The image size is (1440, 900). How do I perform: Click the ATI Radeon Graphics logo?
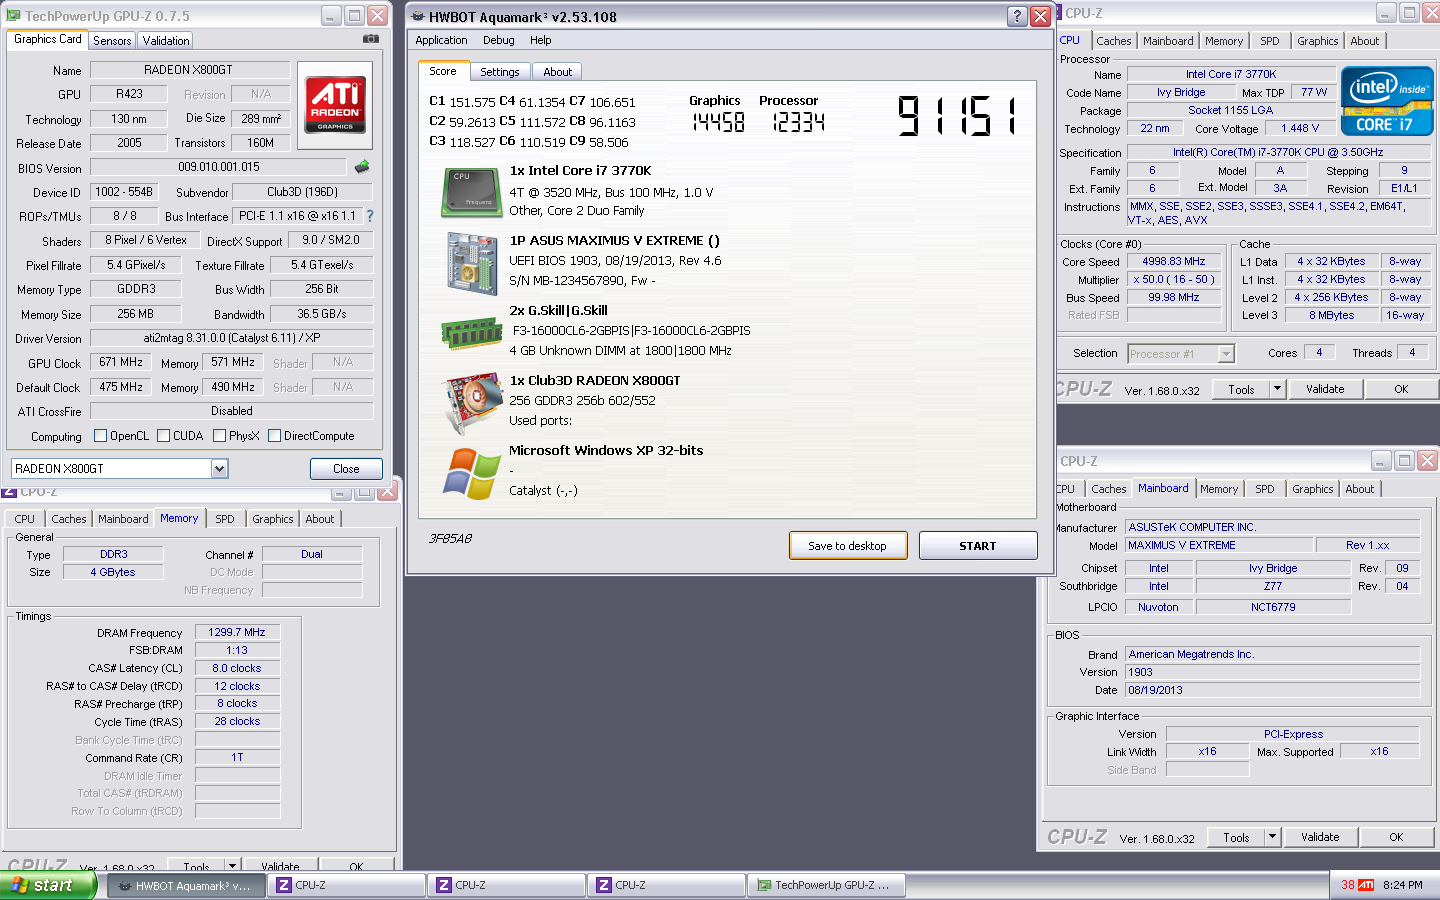pyautogui.click(x=336, y=106)
